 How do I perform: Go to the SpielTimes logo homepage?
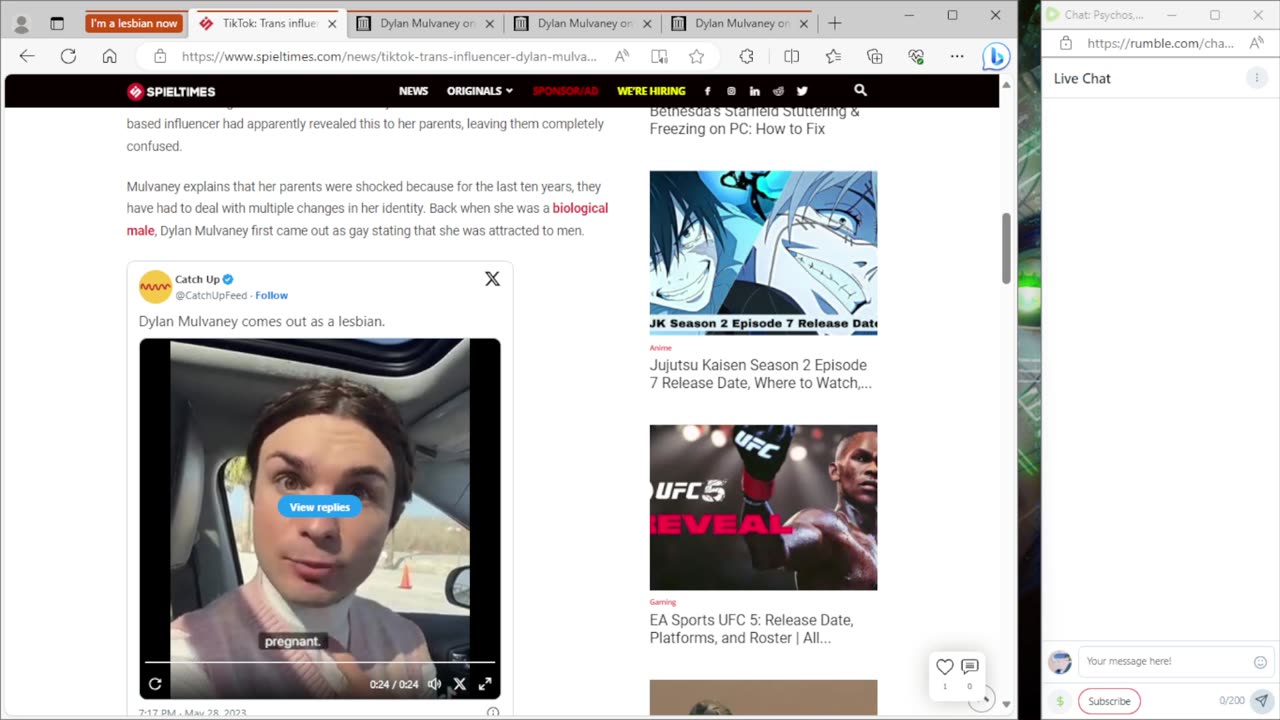(x=171, y=92)
